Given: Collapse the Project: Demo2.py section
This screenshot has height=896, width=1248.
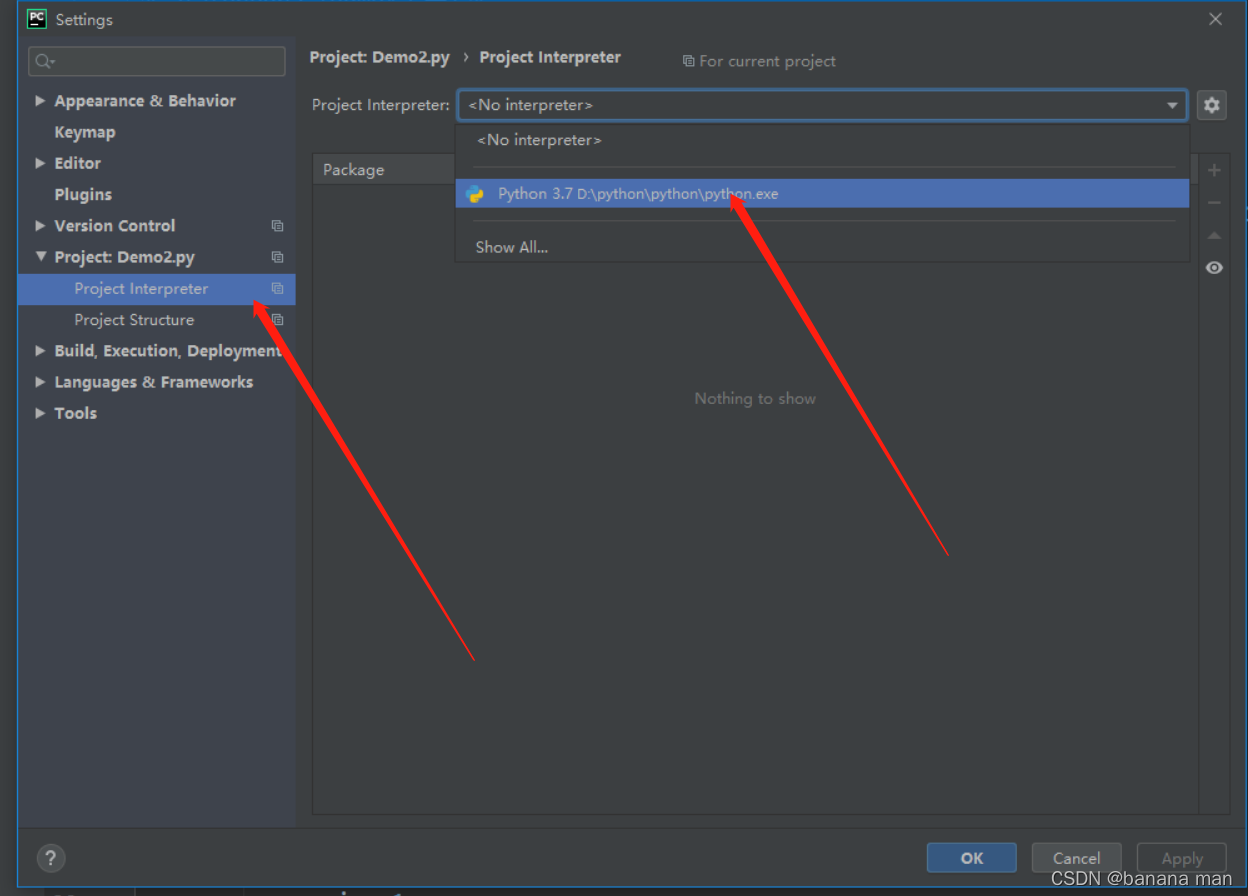Looking at the screenshot, I should coord(40,257).
